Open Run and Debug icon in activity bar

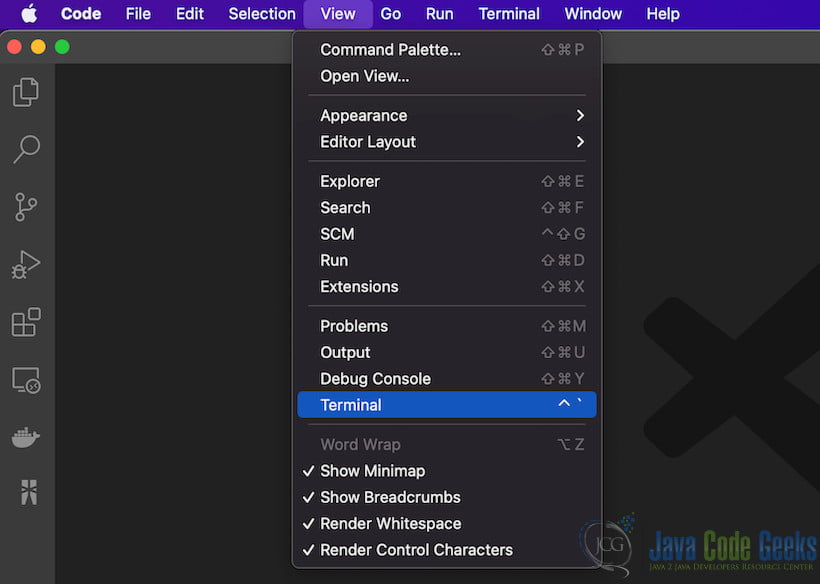coord(26,265)
